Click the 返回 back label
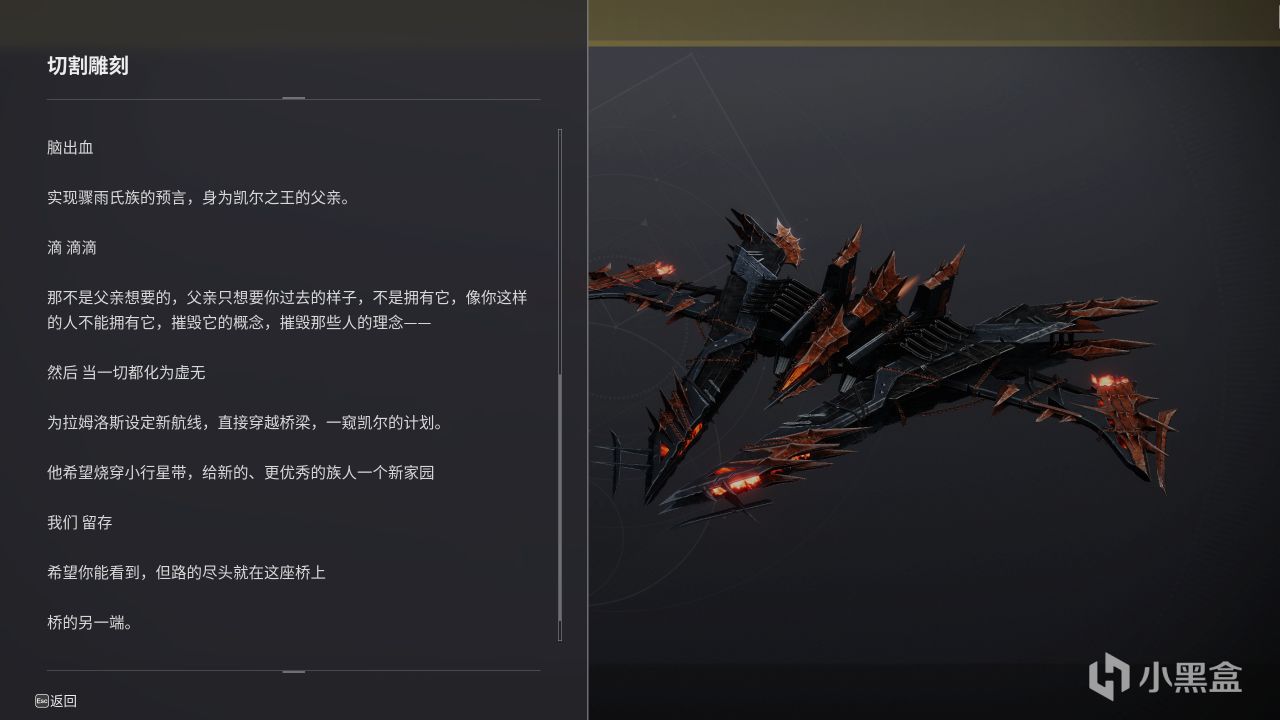This screenshot has width=1280, height=720. (x=63, y=701)
